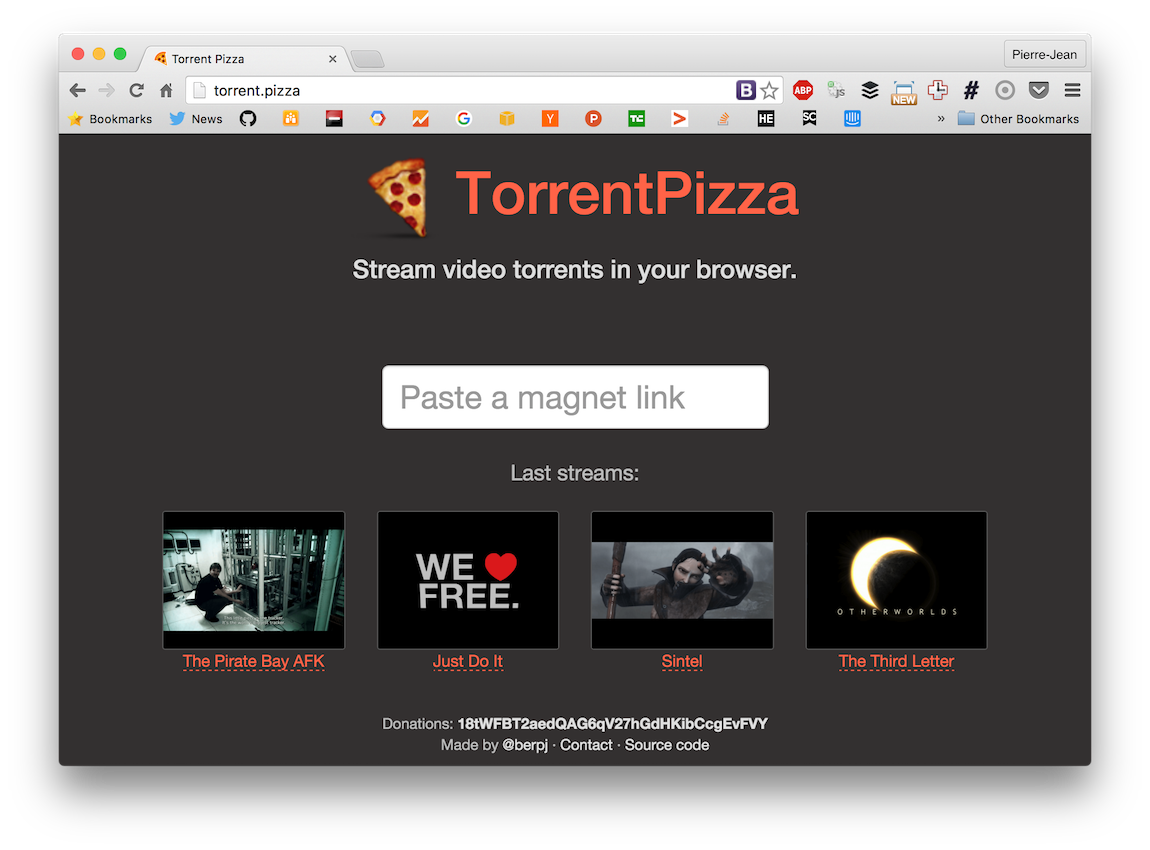Open the Google G bookmark
Image resolution: width=1150 pixels, height=850 pixels.
click(x=464, y=119)
